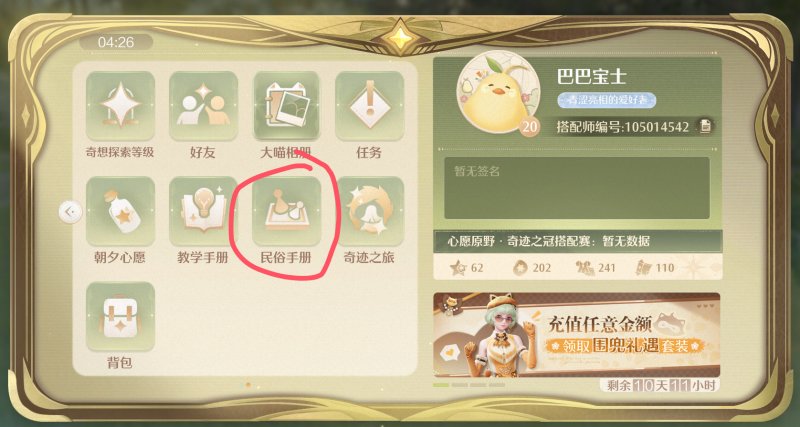Open the 背包 backpack icon
The image size is (800, 427).
point(120,316)
